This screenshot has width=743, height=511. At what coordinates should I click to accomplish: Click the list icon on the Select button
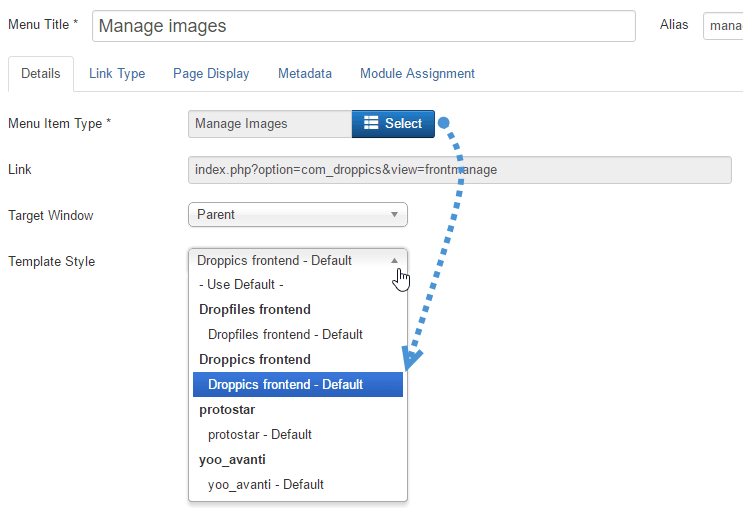pos(370,124)
